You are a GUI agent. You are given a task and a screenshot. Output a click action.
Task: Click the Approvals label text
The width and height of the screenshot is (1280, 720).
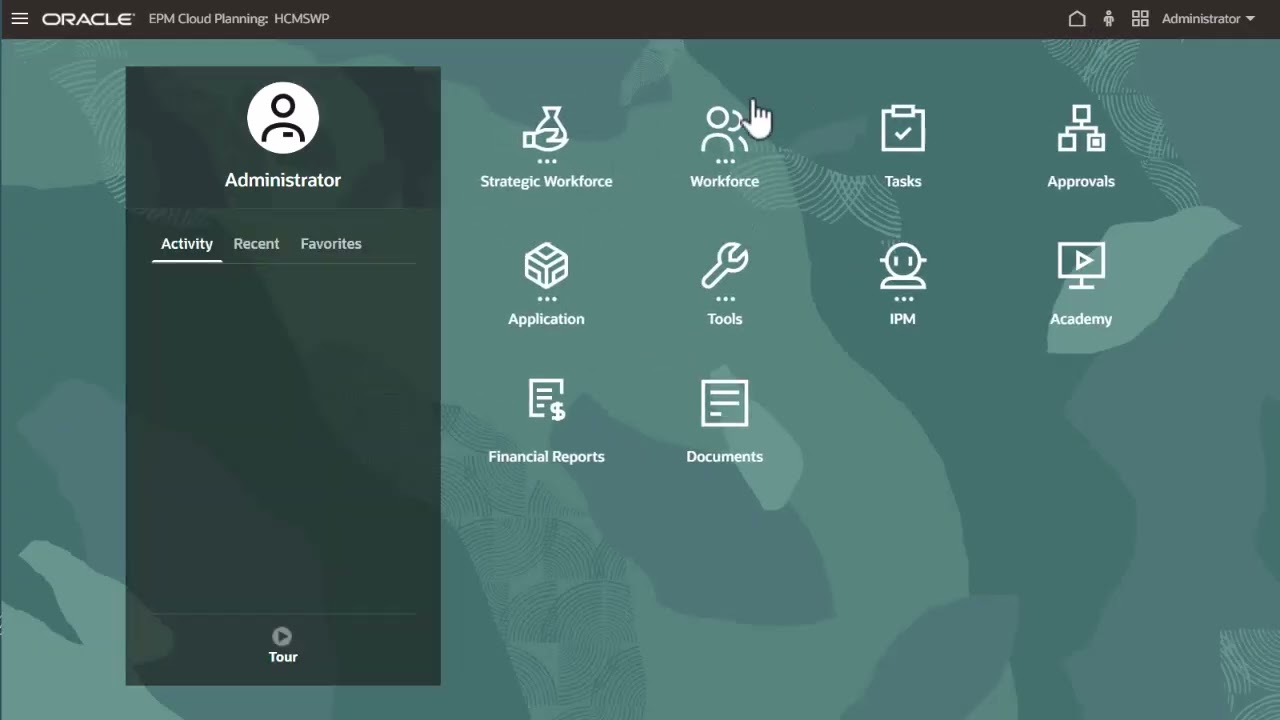(1081, 181)
